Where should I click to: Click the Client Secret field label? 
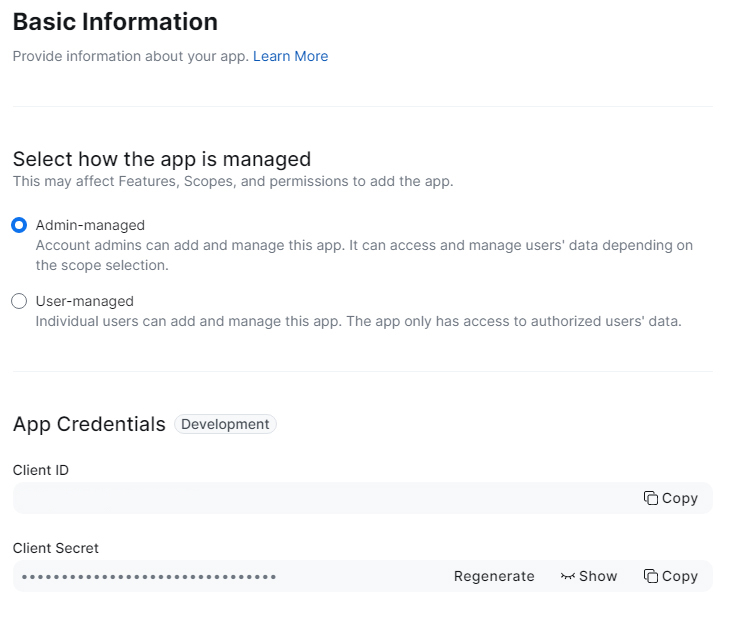coord(56,548)
